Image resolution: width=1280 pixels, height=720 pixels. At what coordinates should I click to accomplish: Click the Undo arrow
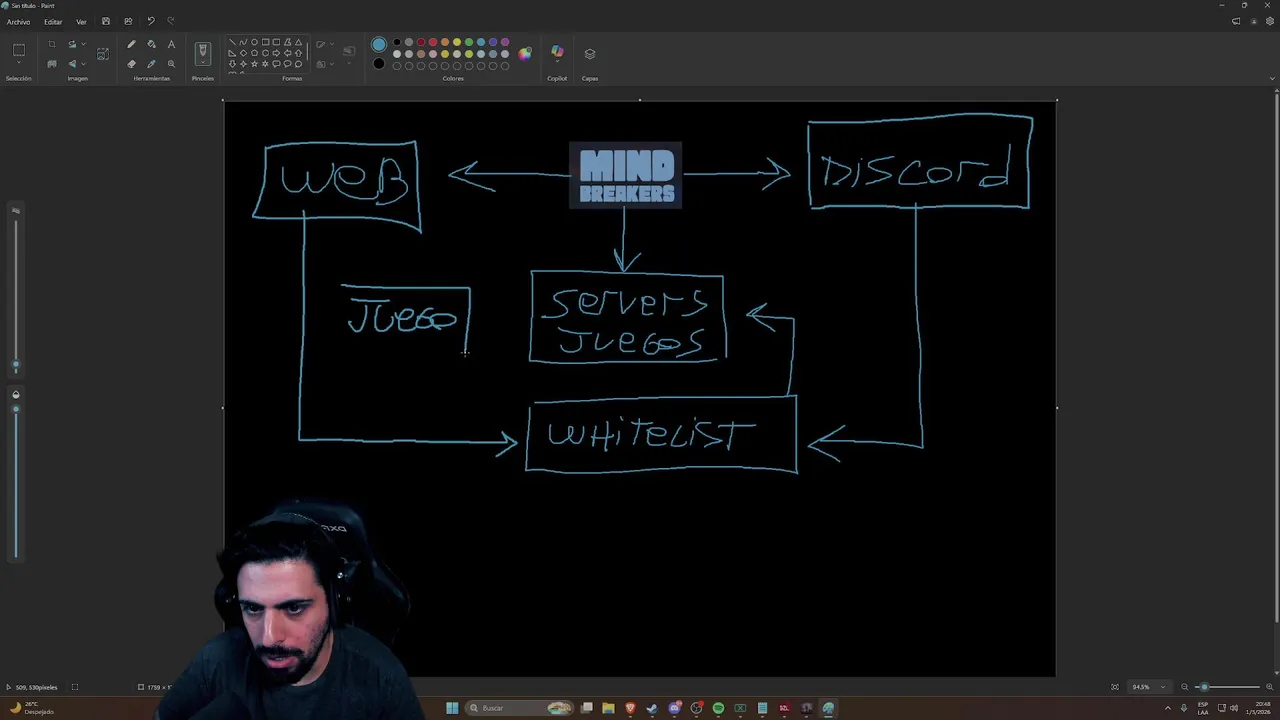click(150, 21)
